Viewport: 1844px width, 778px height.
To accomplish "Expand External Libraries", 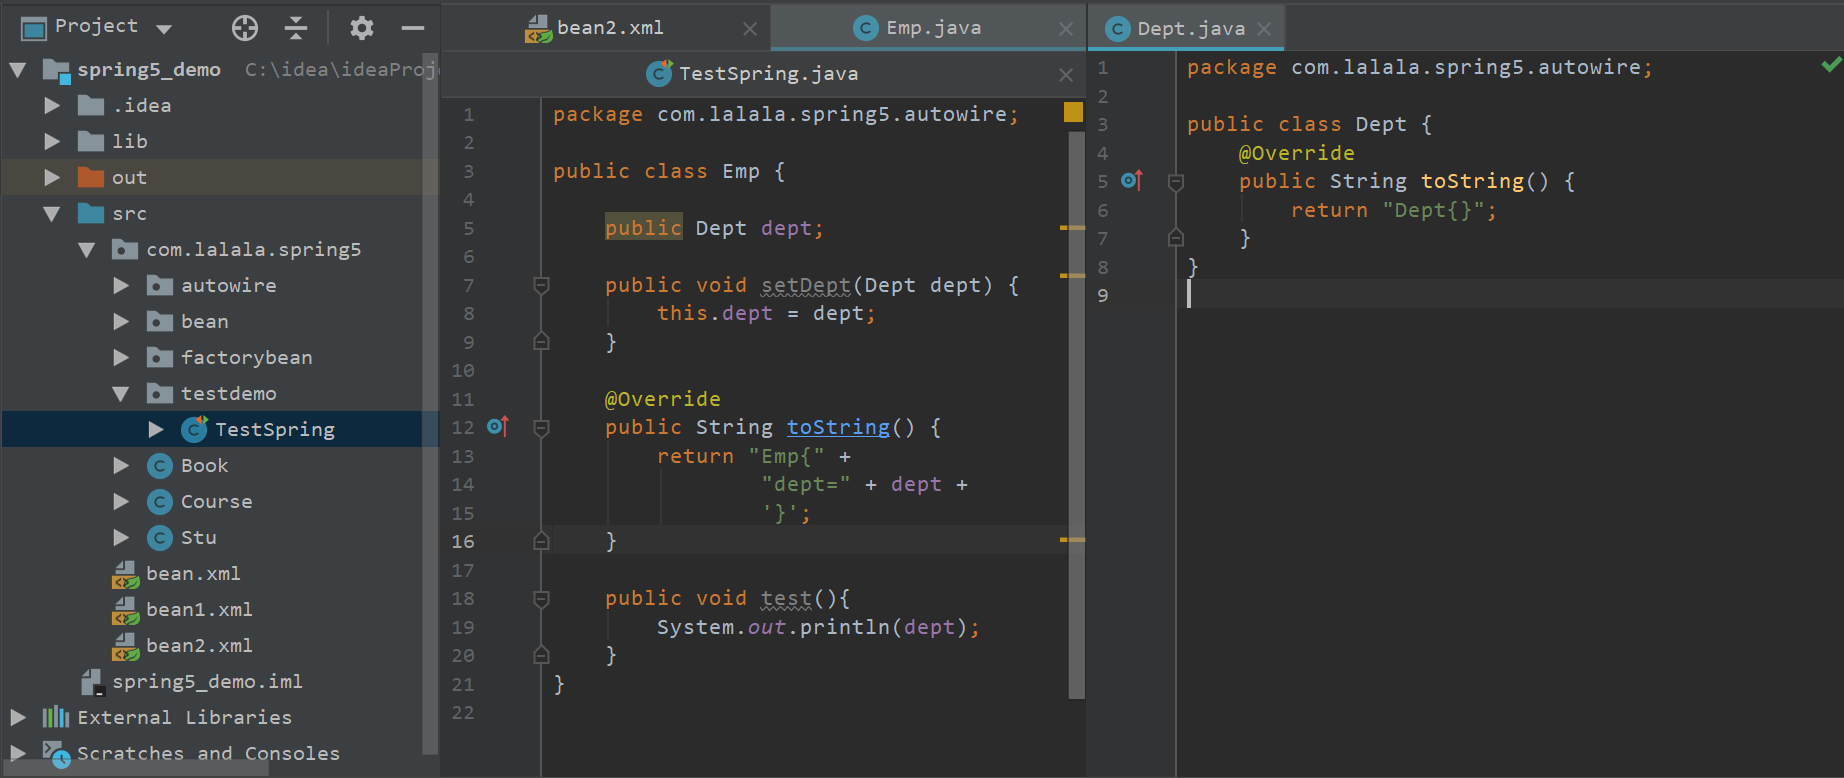I will pos(18,717).
